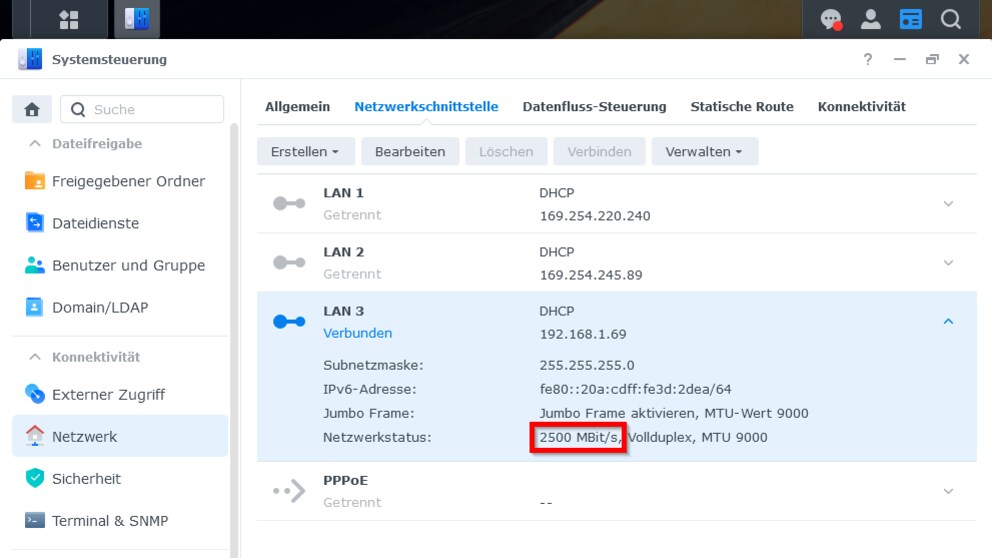Select the Systemsteuerung taskbar icon
Viewport: 992px width, 558px height.
(x=137, y=19)
